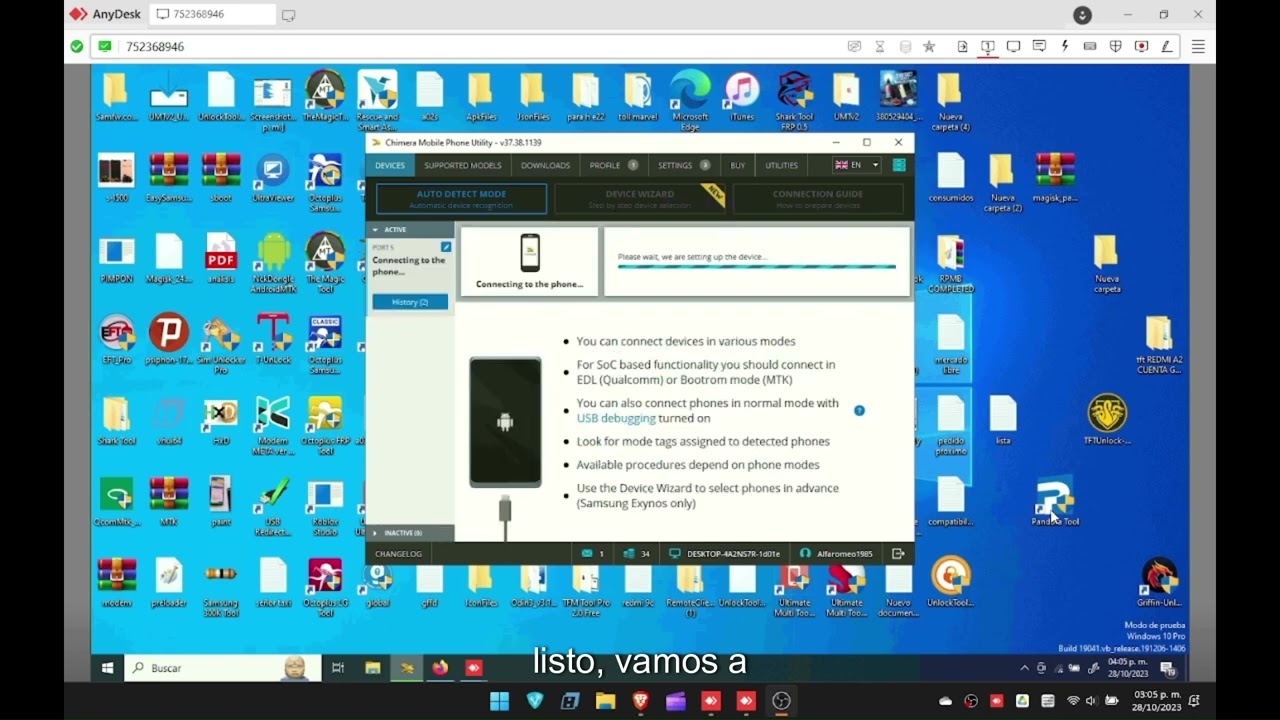
Task: Select the Griffin-Unlocker desktop icon
Action: click(1159, 582)
